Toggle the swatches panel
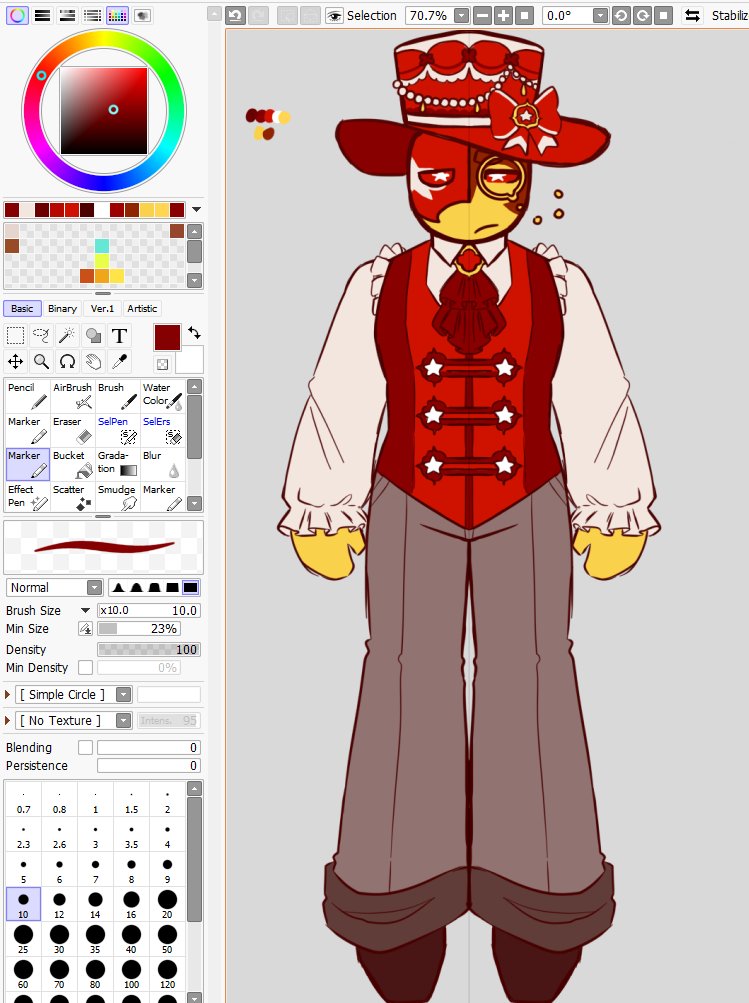The height and width of the screenshot is (1003, 749). click(118, 15)
